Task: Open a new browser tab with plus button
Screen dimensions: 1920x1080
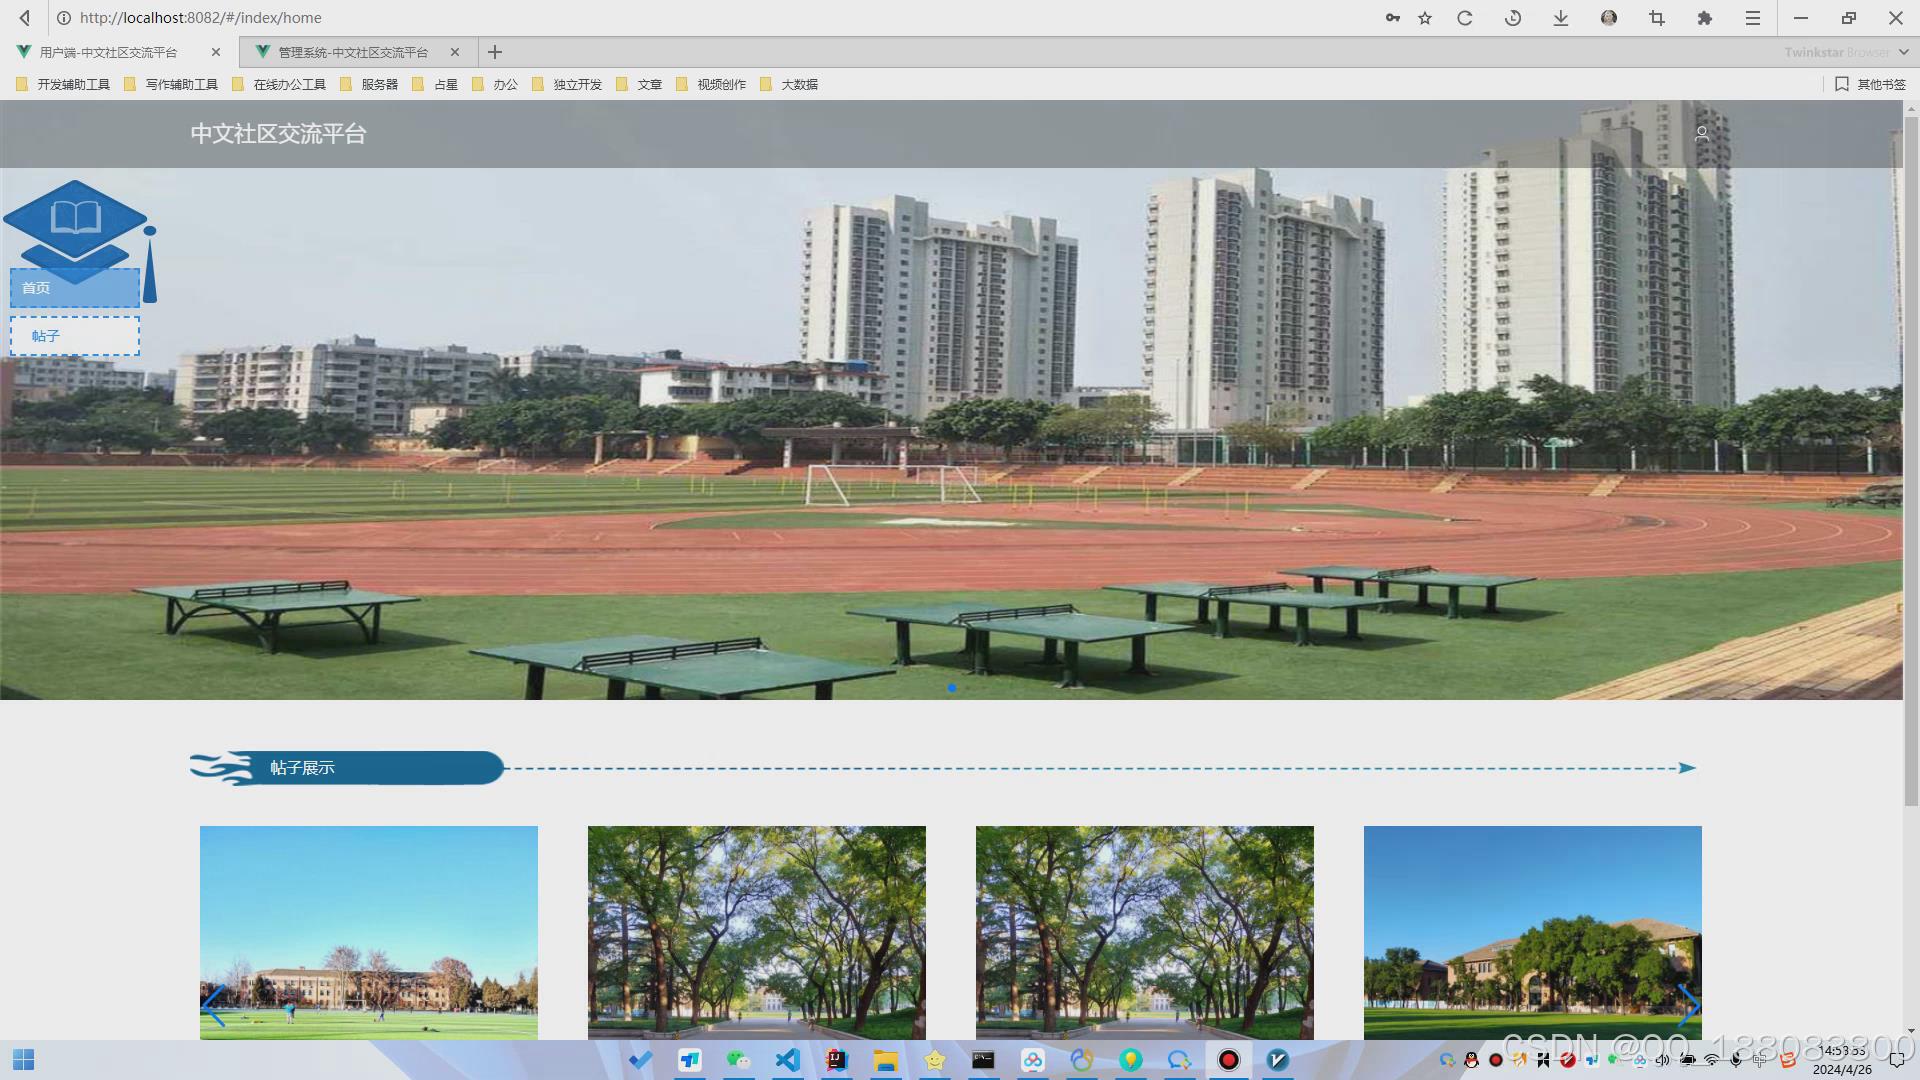Action: [494, 52]
